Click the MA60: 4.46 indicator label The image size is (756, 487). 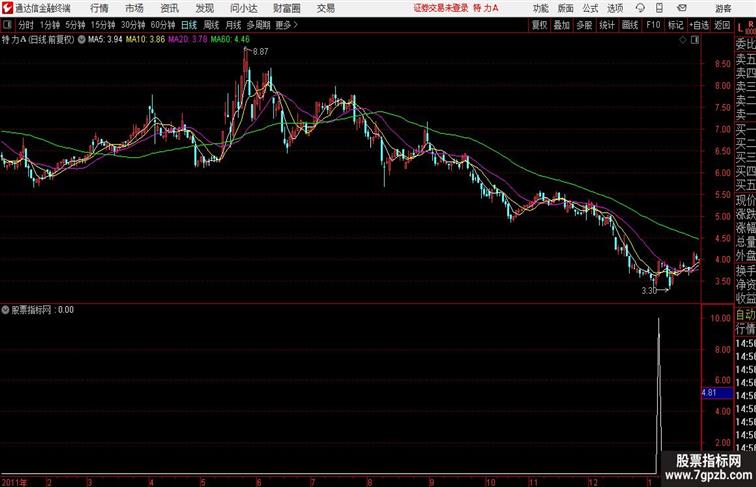pos(230,40)
